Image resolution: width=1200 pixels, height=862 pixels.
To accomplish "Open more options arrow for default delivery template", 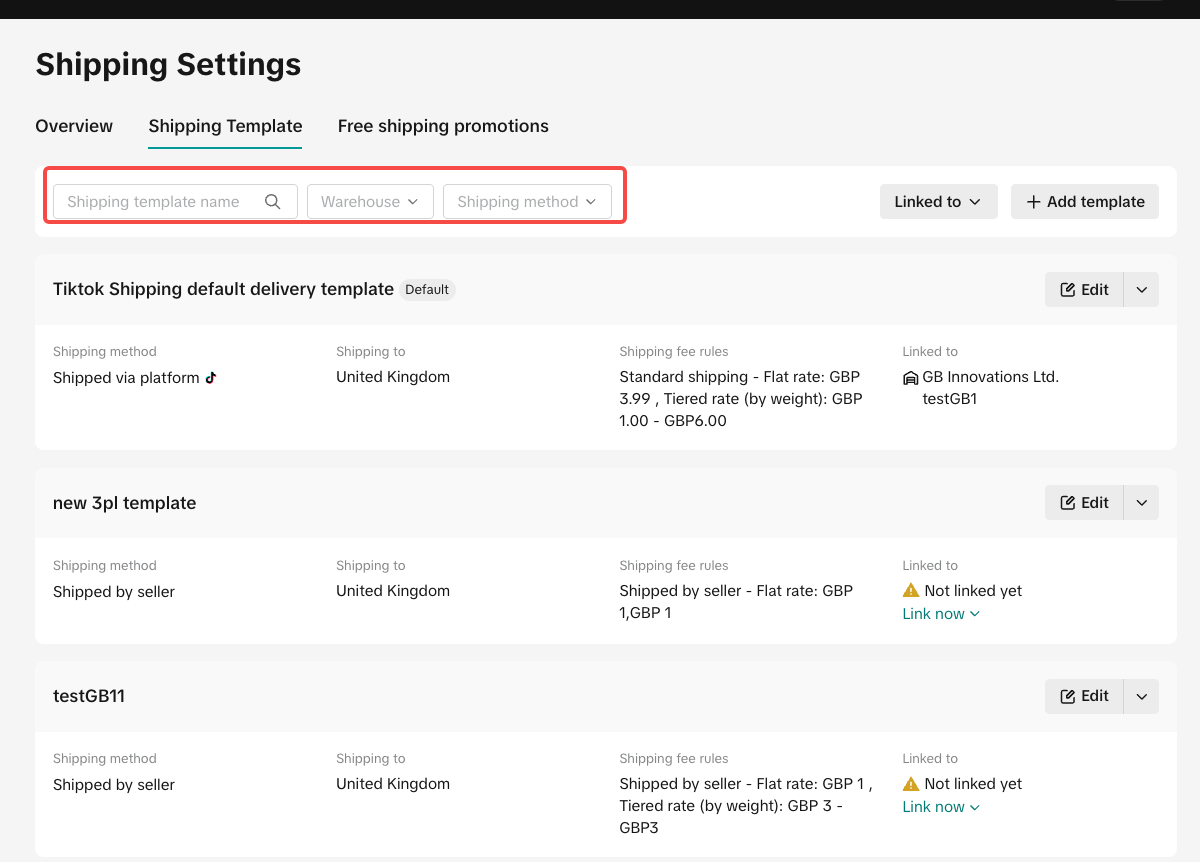I will tap(1141, 290).
